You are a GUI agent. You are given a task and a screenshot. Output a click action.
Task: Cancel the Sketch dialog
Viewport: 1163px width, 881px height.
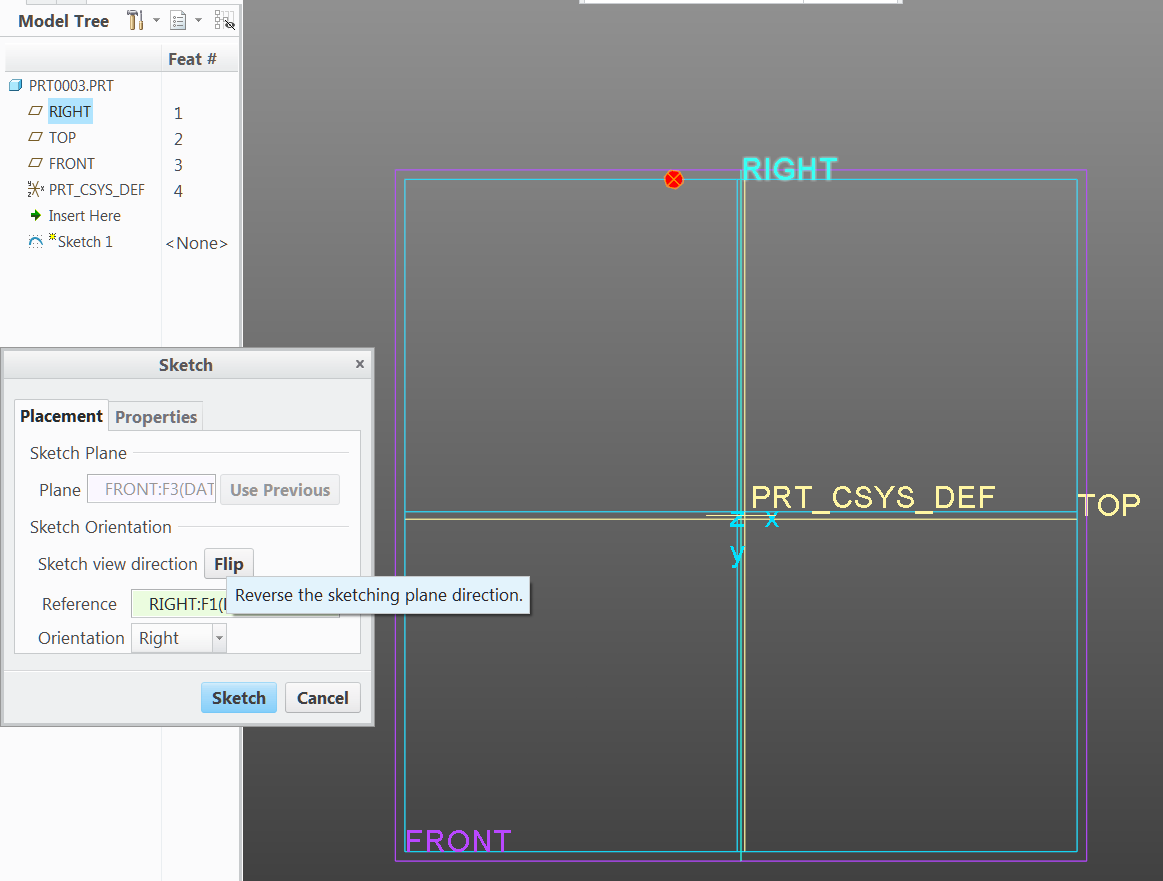(323, 698)
